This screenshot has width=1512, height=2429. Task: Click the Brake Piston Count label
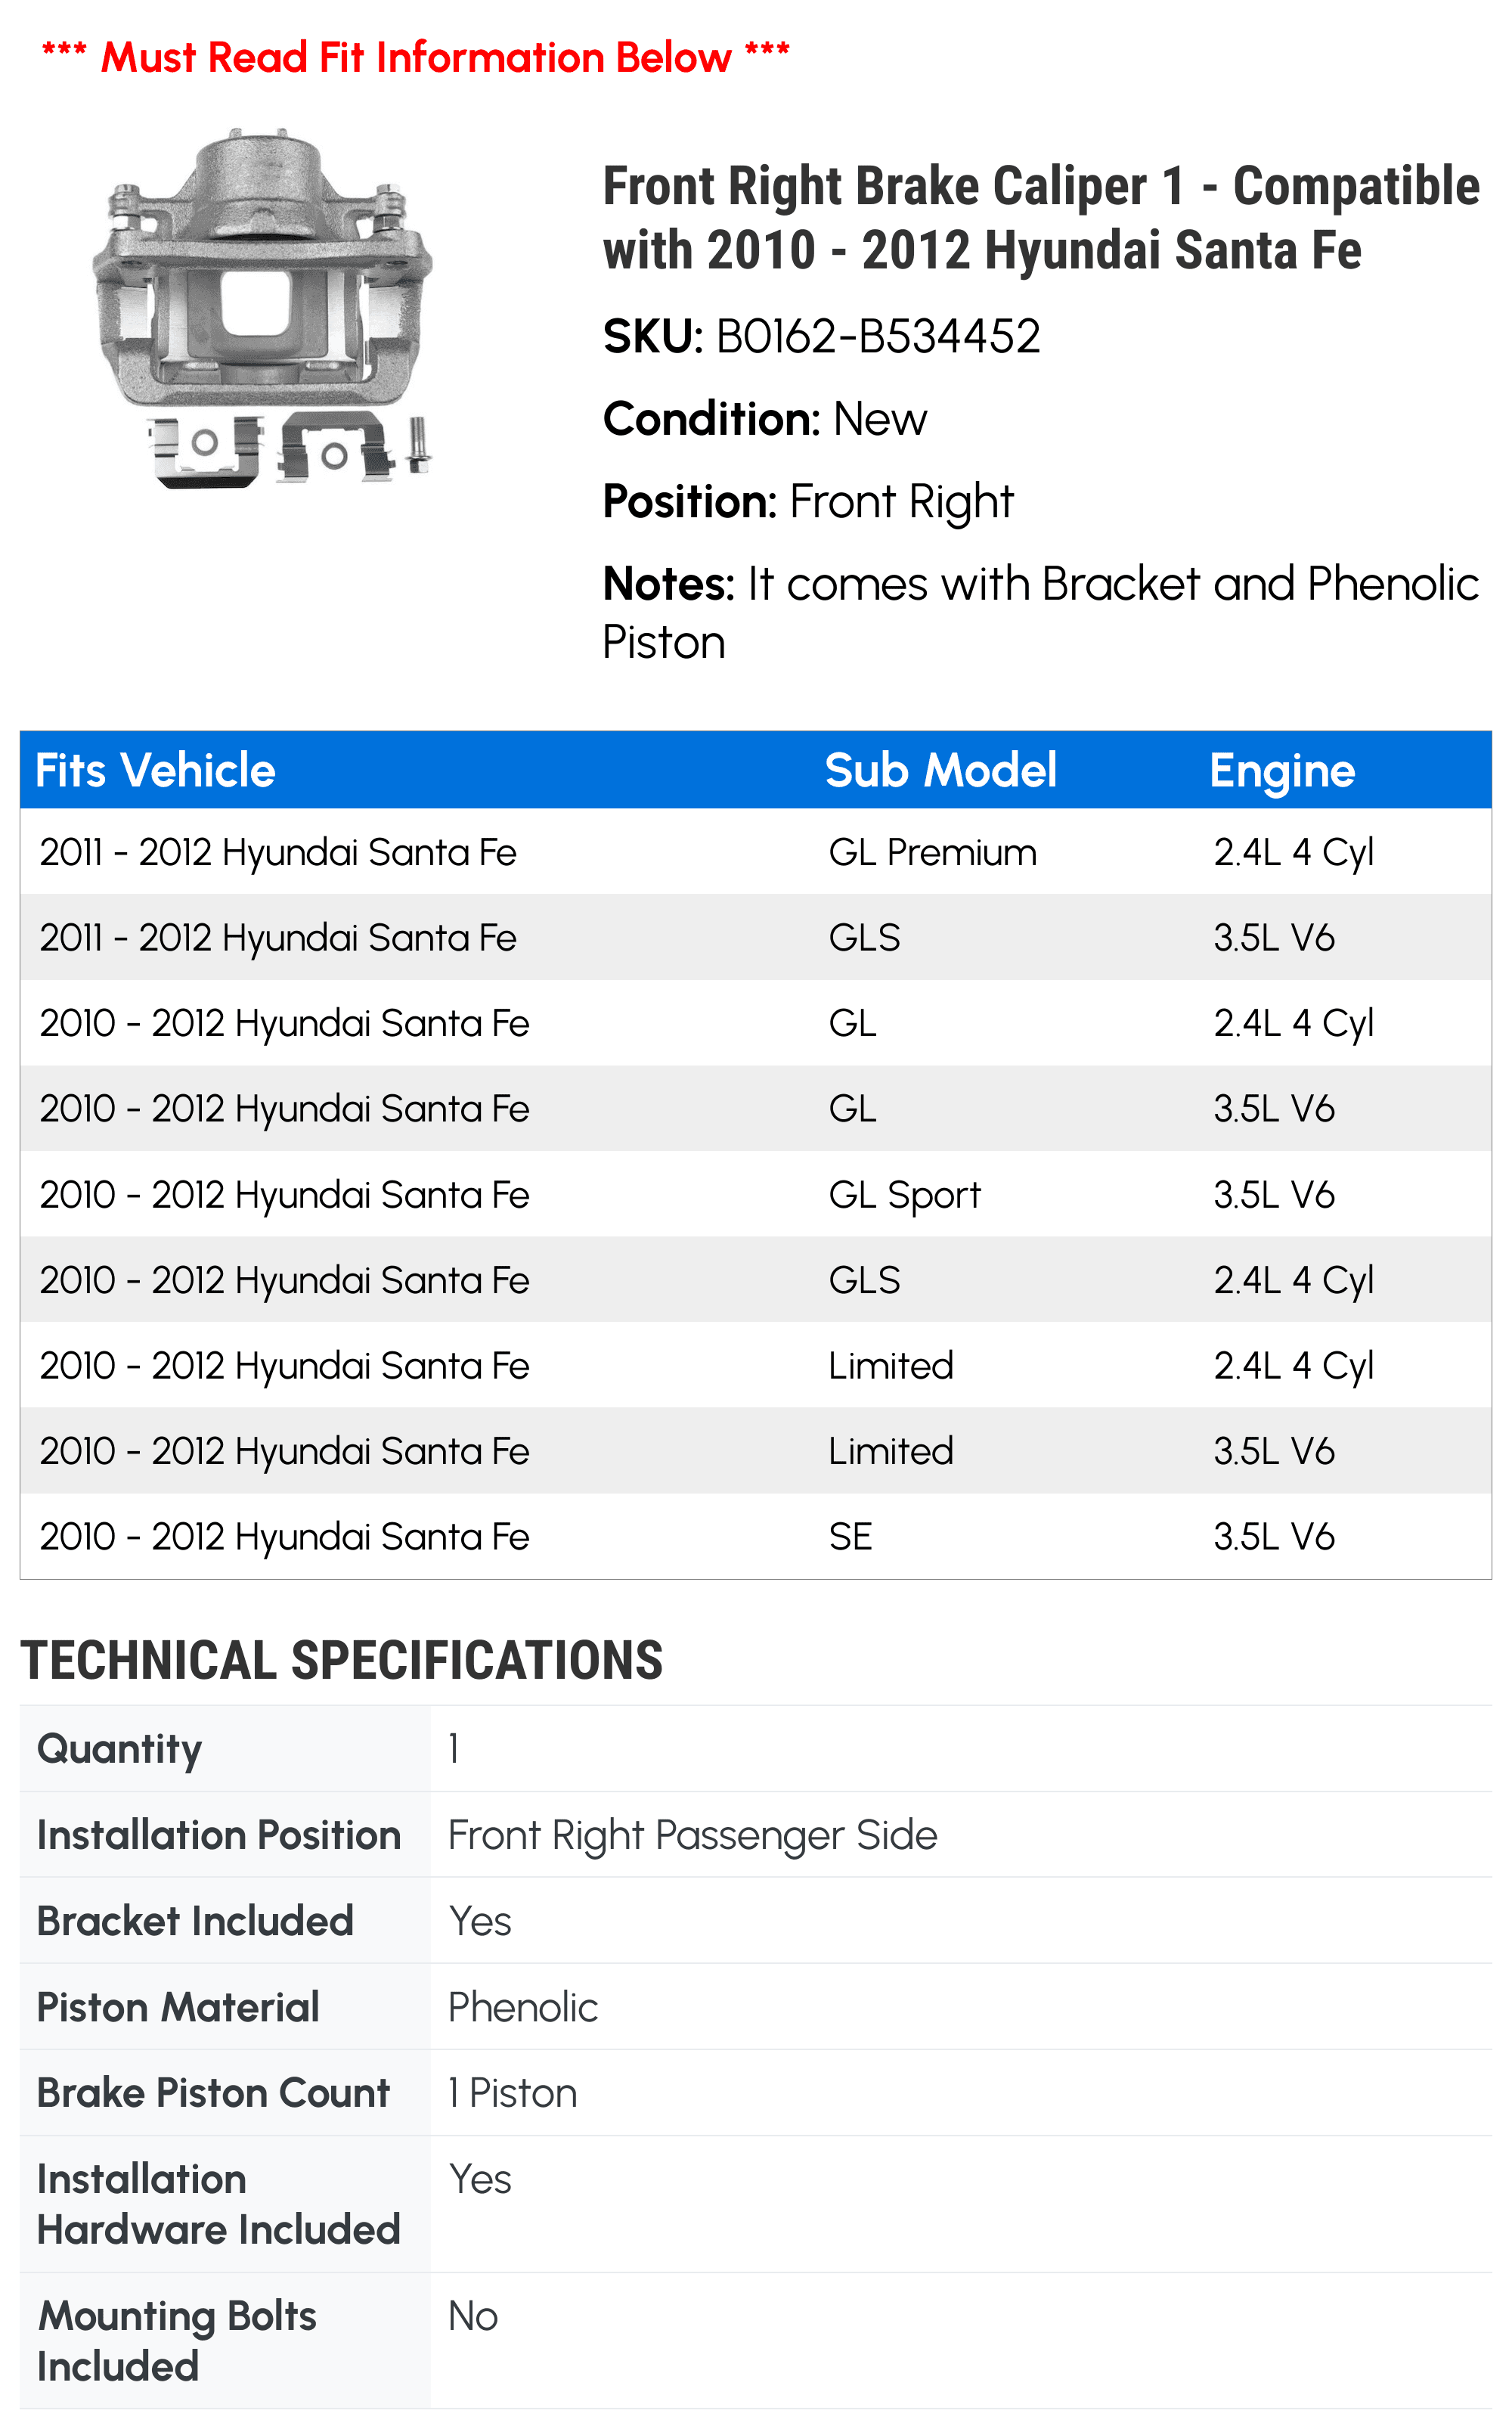coord(213,2093)
